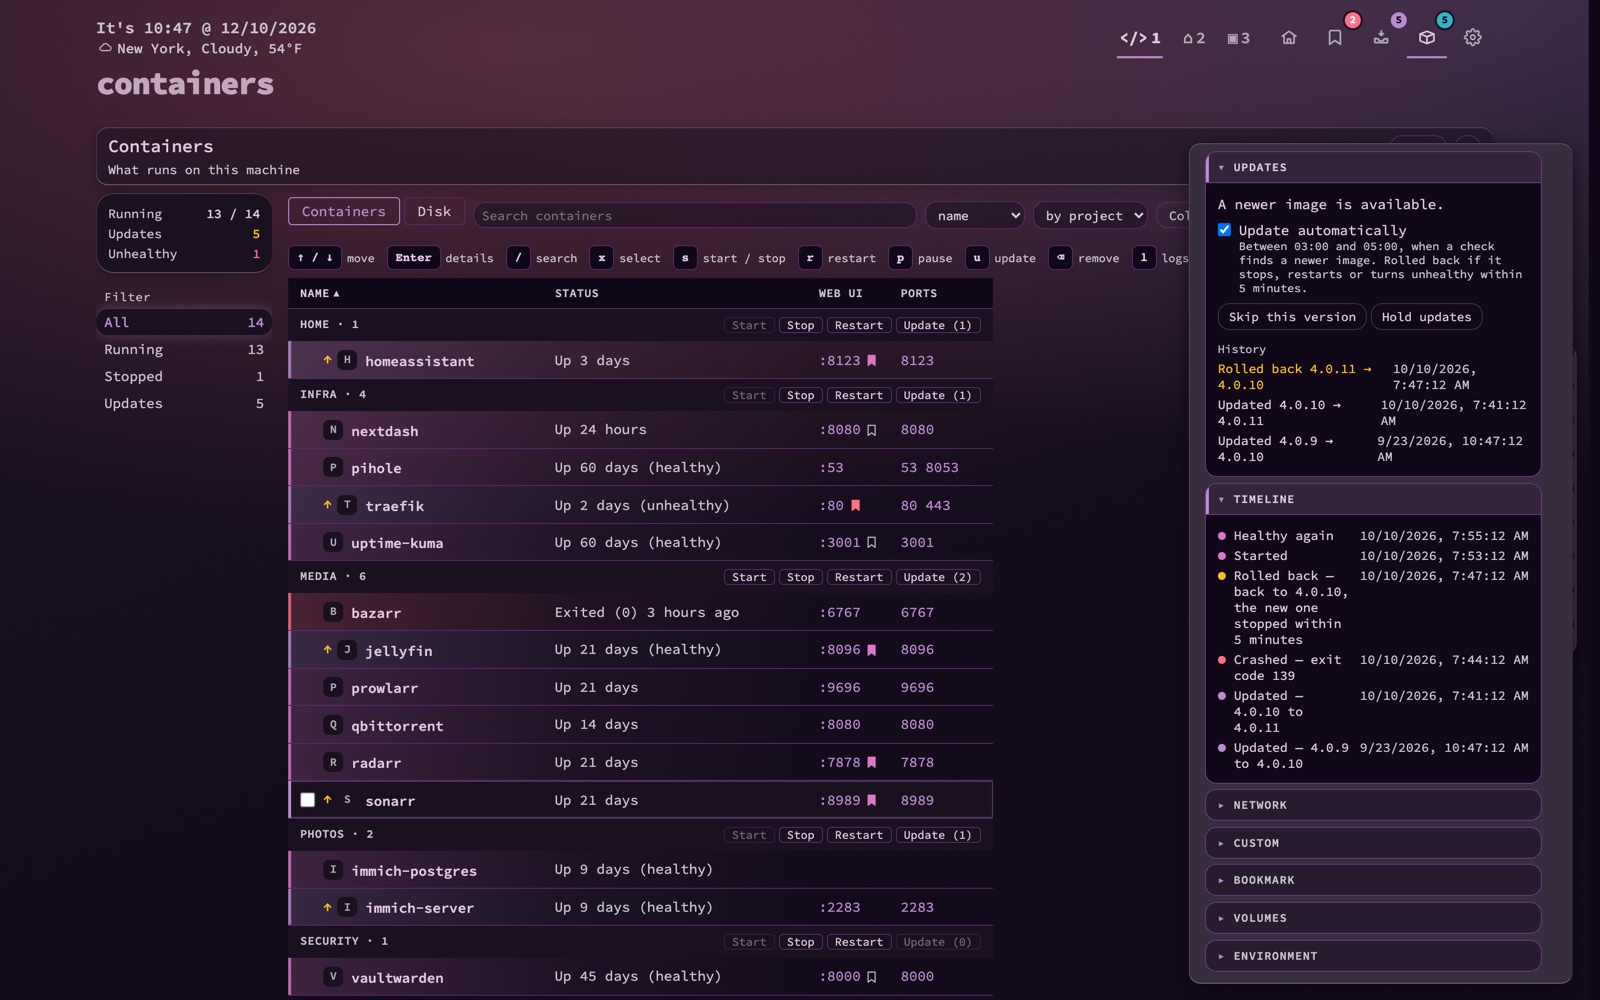Click the traefik bookmark icon
1600x1000 pixels.
click(x=855, y=506)
